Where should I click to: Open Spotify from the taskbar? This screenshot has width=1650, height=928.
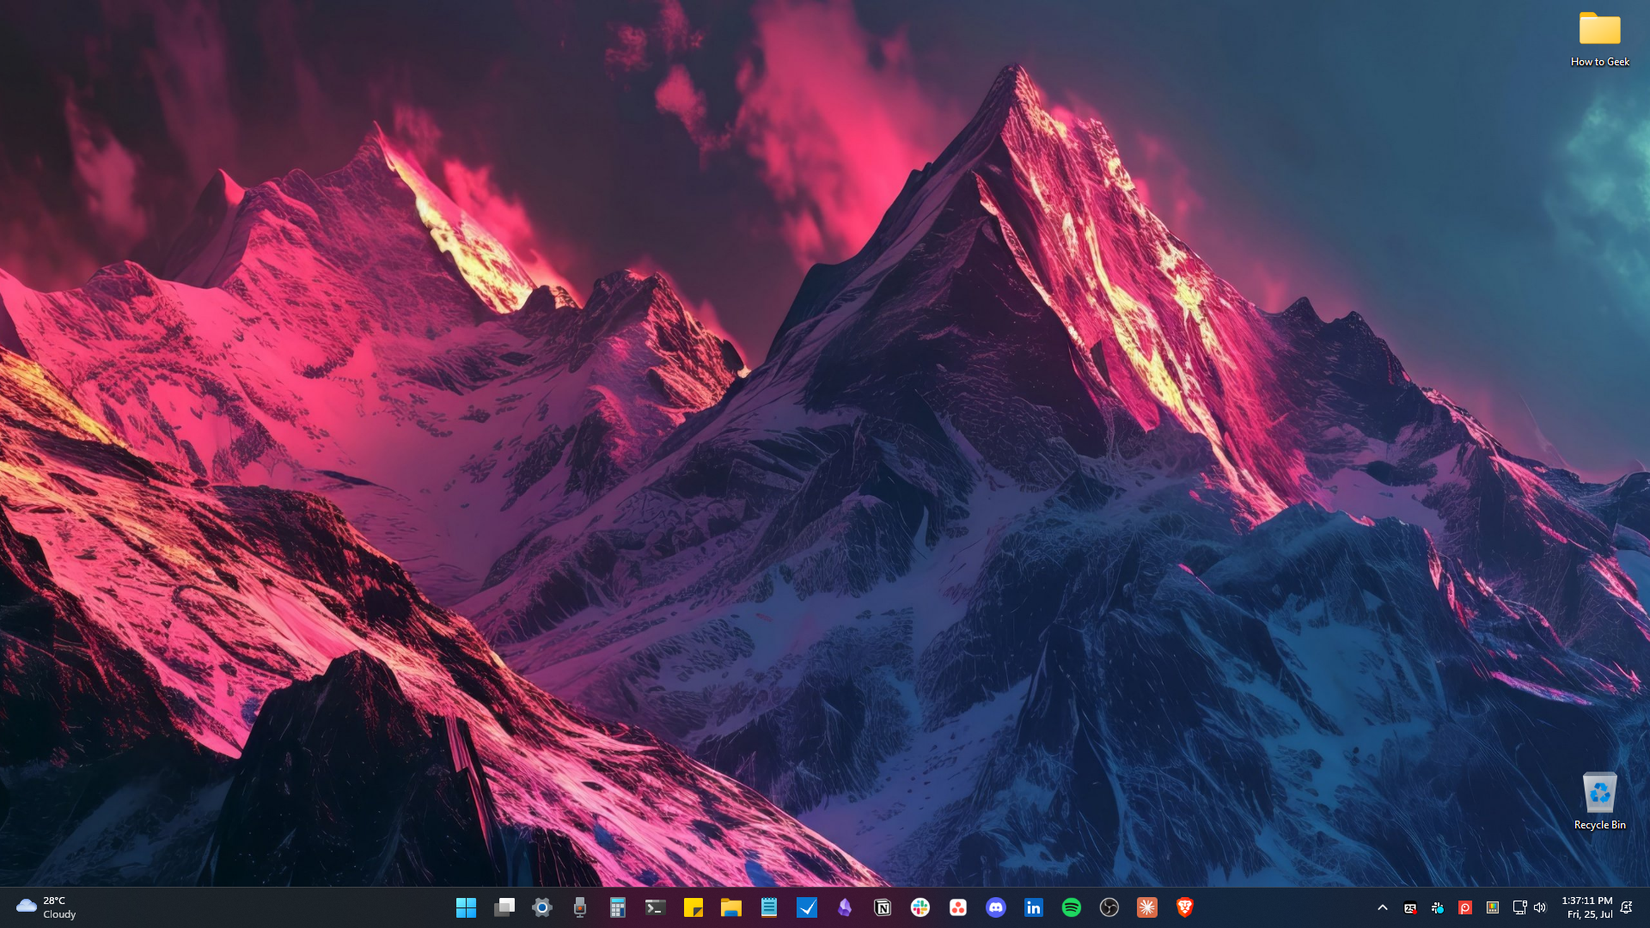1071,907
